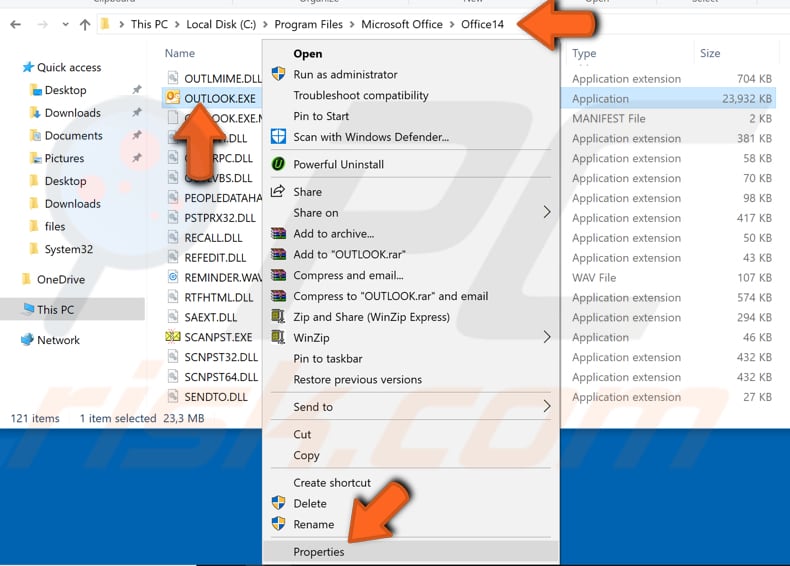Screen dimensions: 790x566
Task: Click the OneDrive folder icon
Action: point(27,279)
